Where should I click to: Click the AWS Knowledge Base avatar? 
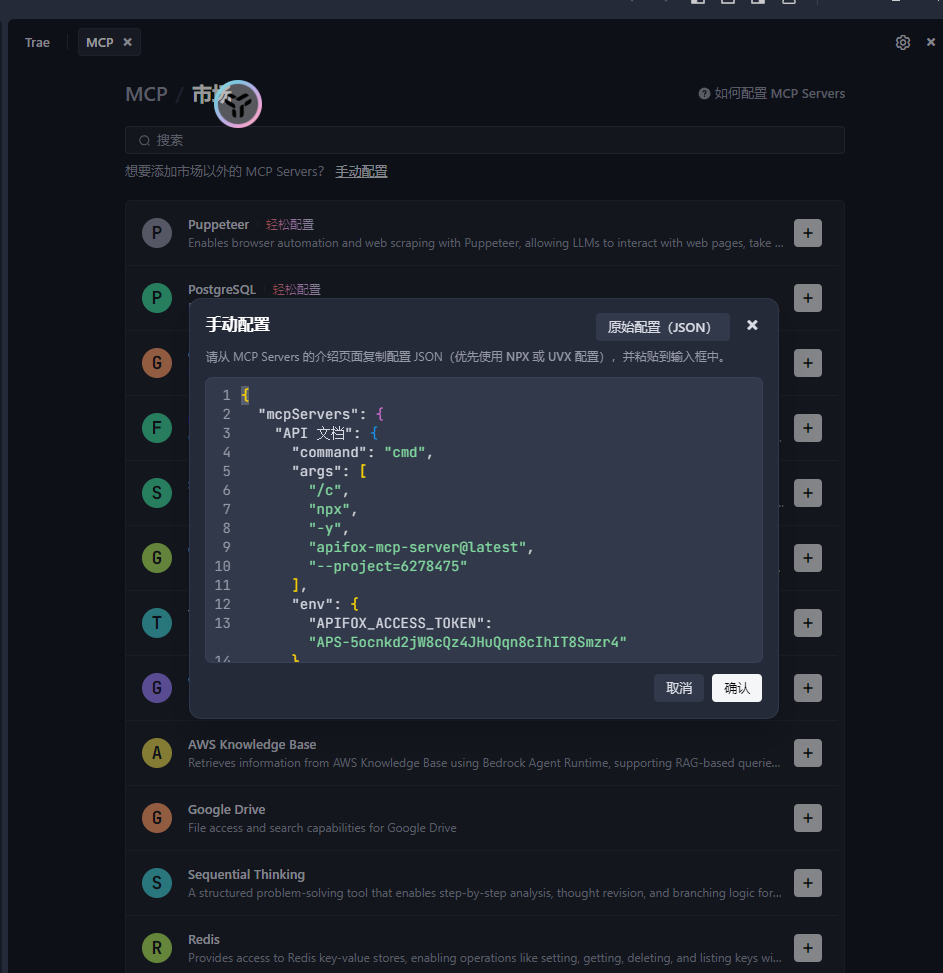click(x=157, y=753)
